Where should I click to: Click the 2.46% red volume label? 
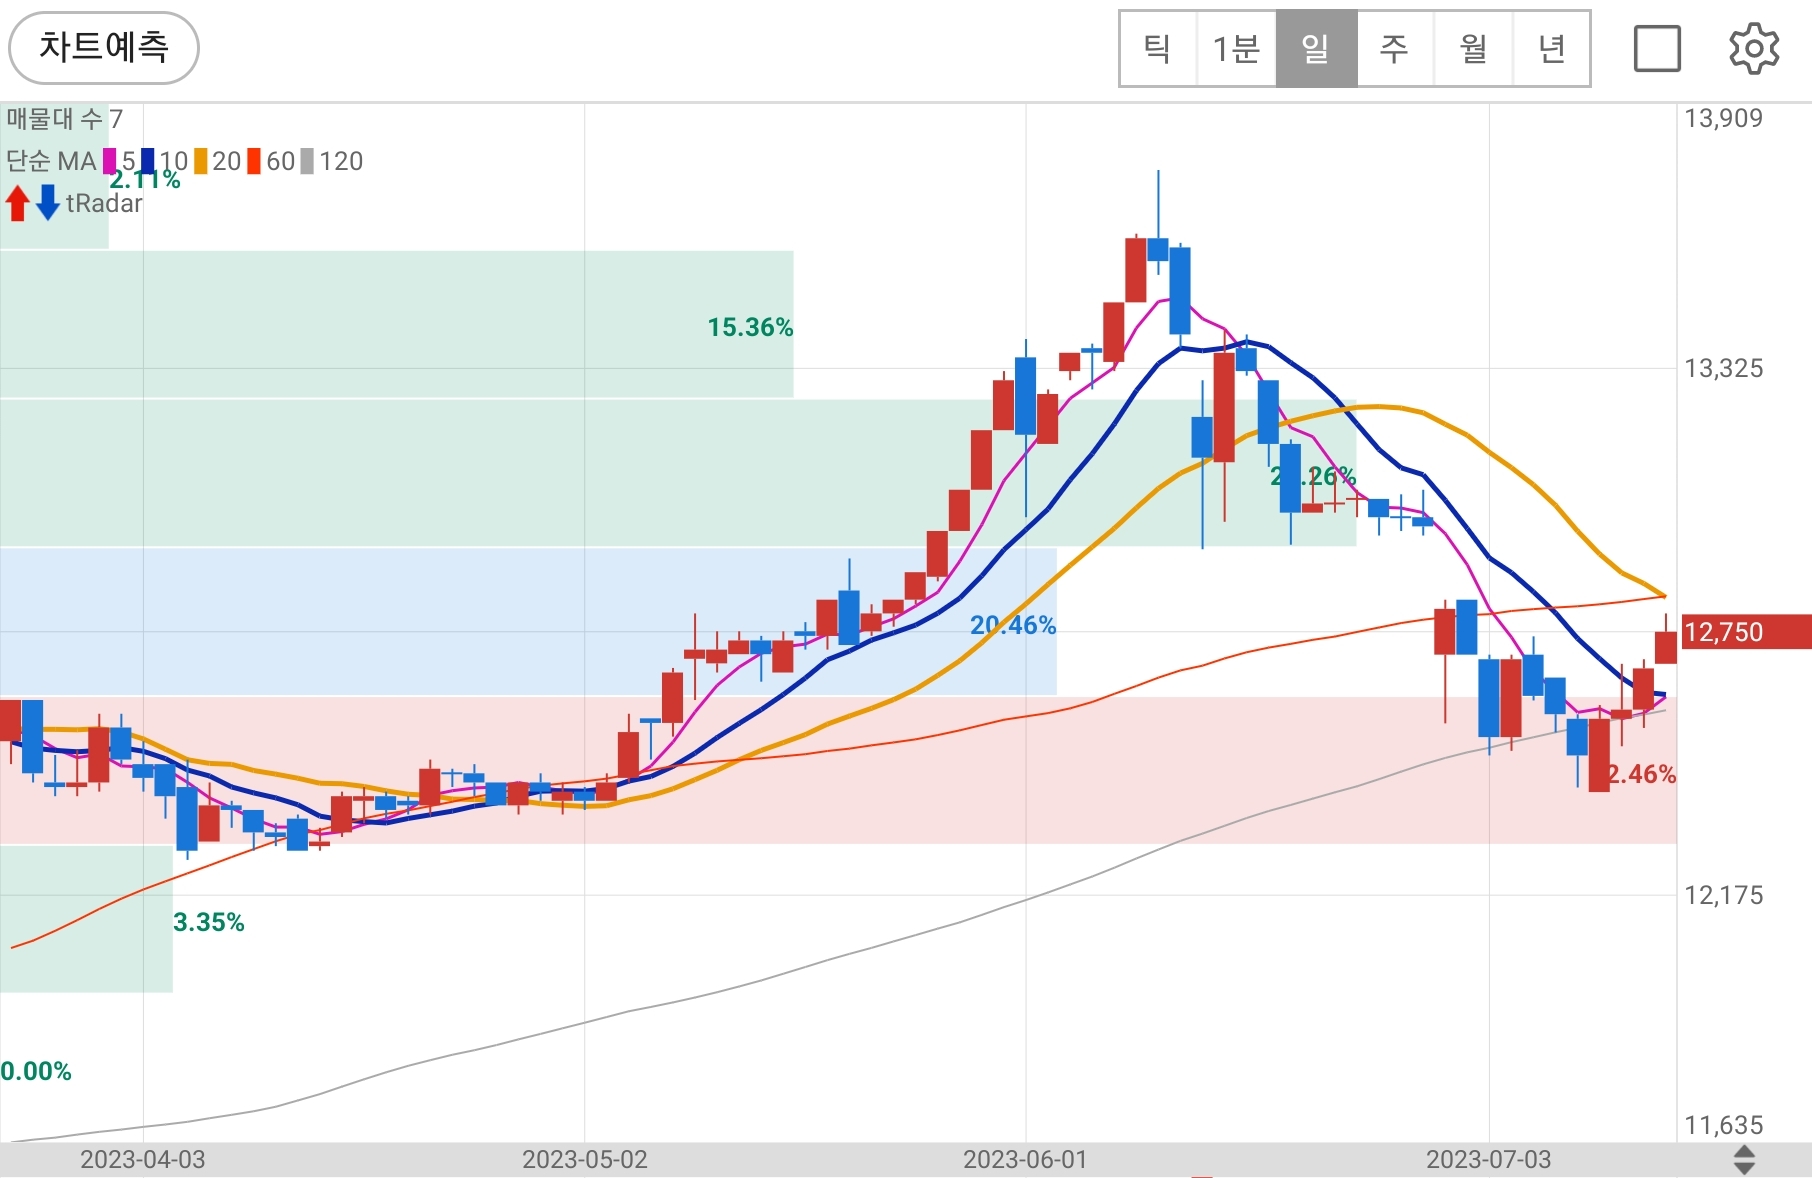pyautogui.click(x=1642, y=774)
